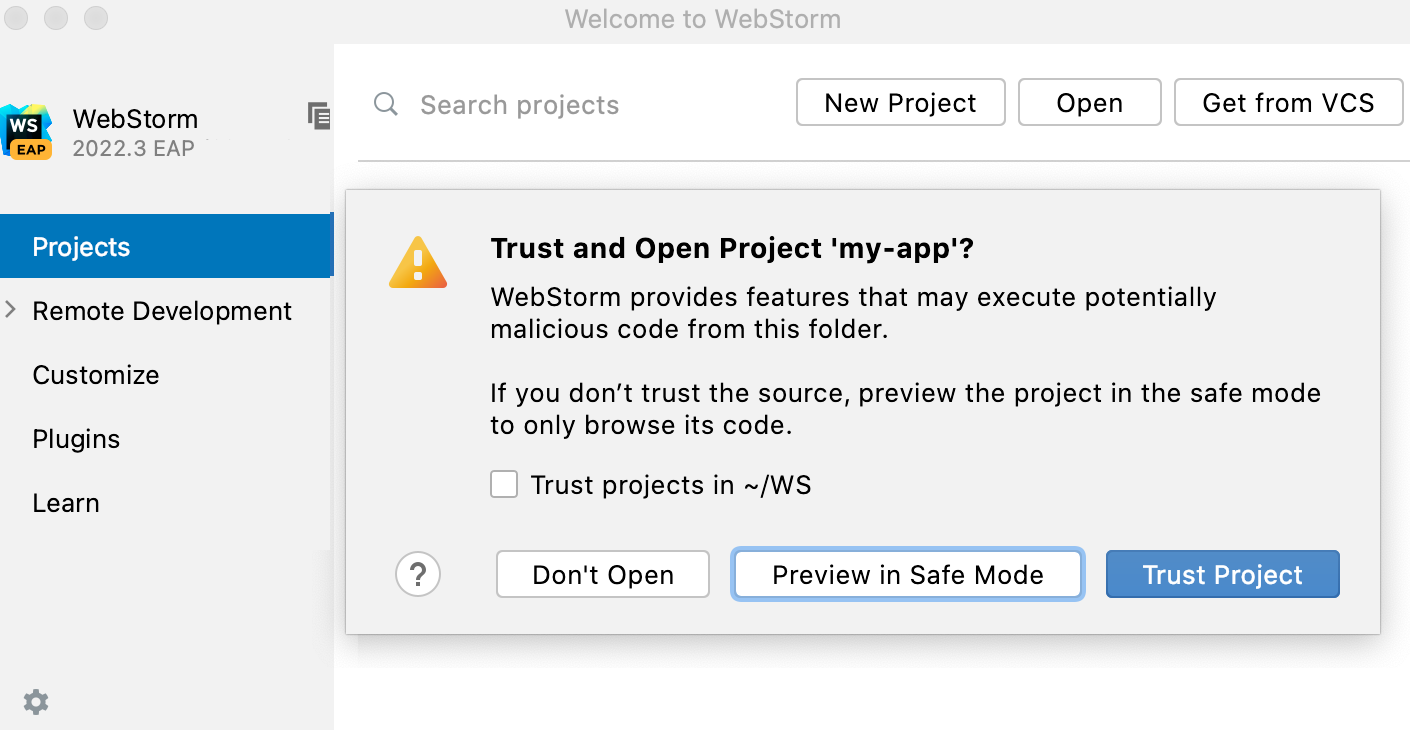
Task: Click inside the Search projects field
Action: (520, 104)
